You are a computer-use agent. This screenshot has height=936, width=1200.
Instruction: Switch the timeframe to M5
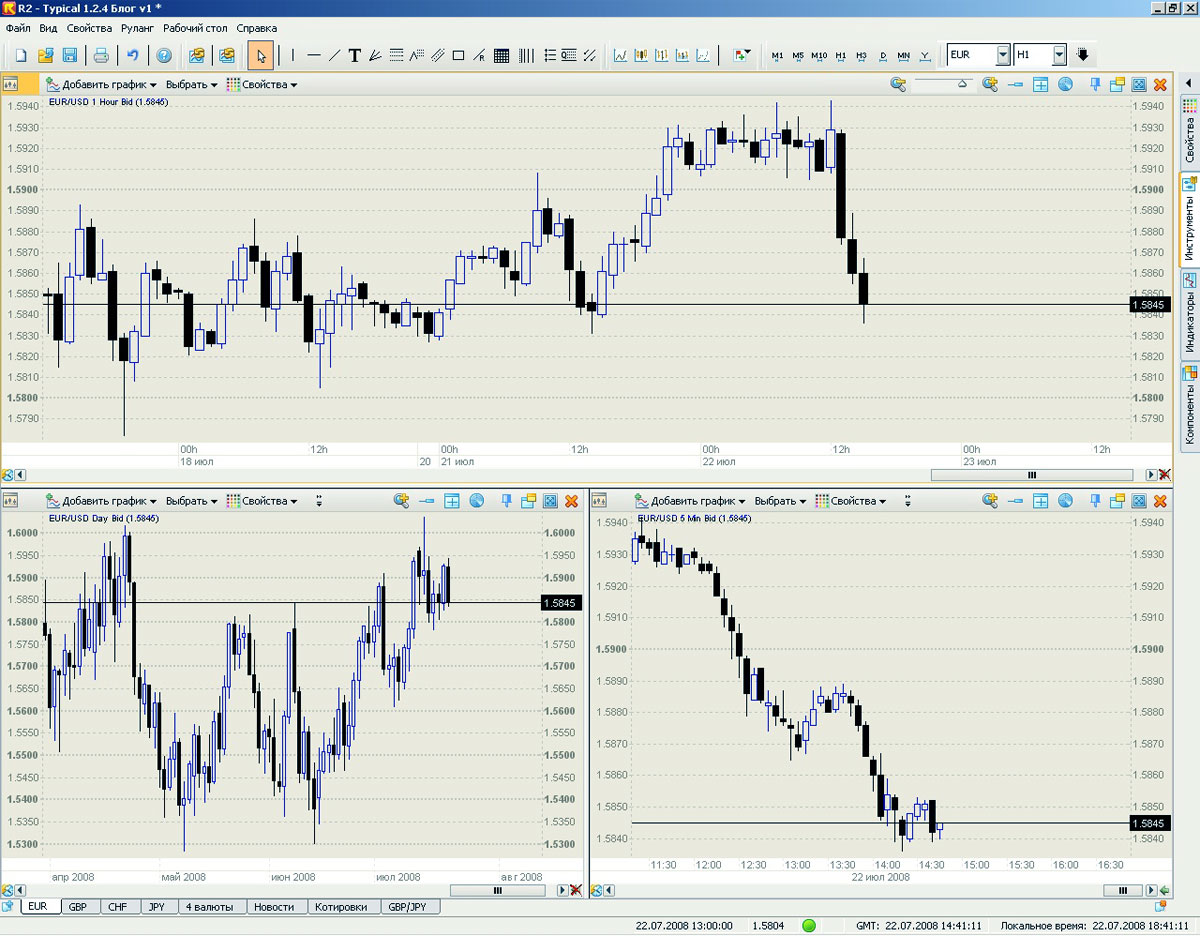tap(798, 55)
